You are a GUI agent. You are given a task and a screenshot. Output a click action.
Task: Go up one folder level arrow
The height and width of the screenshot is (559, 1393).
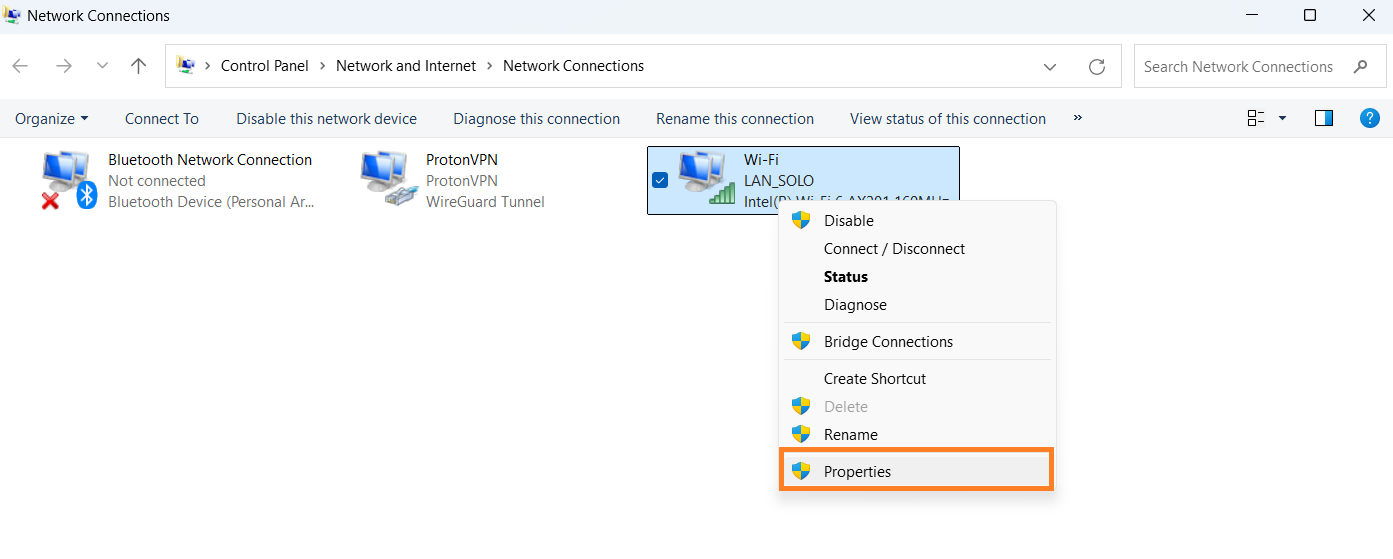click(139, 66)
